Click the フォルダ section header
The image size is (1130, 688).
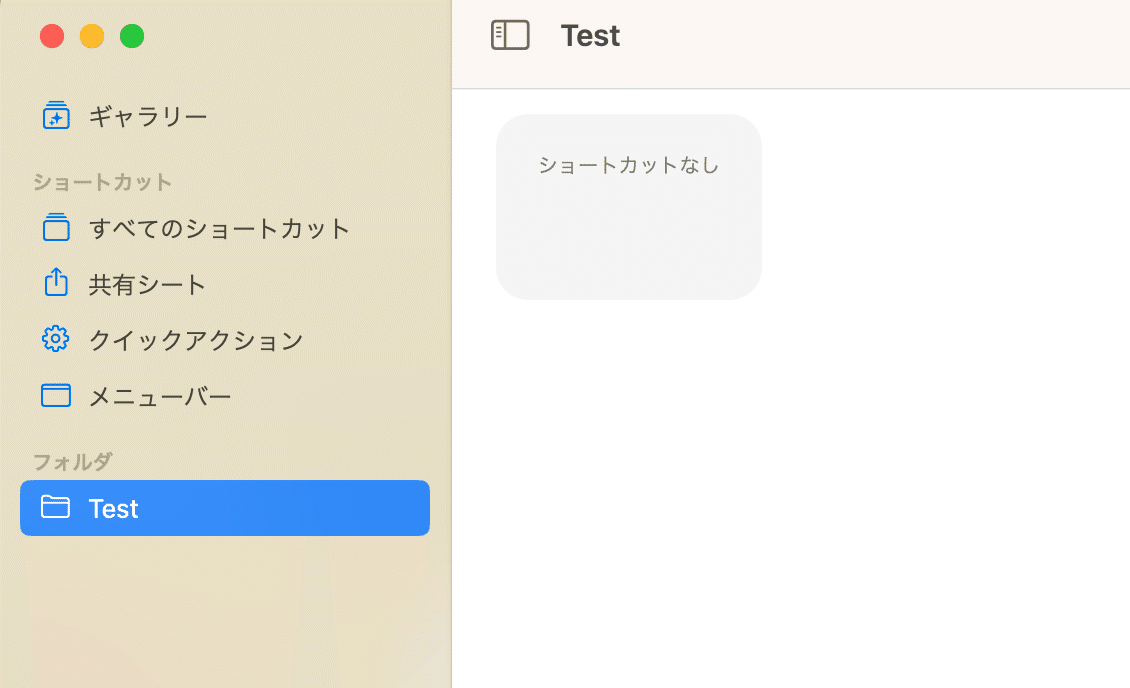coord(73,462)
